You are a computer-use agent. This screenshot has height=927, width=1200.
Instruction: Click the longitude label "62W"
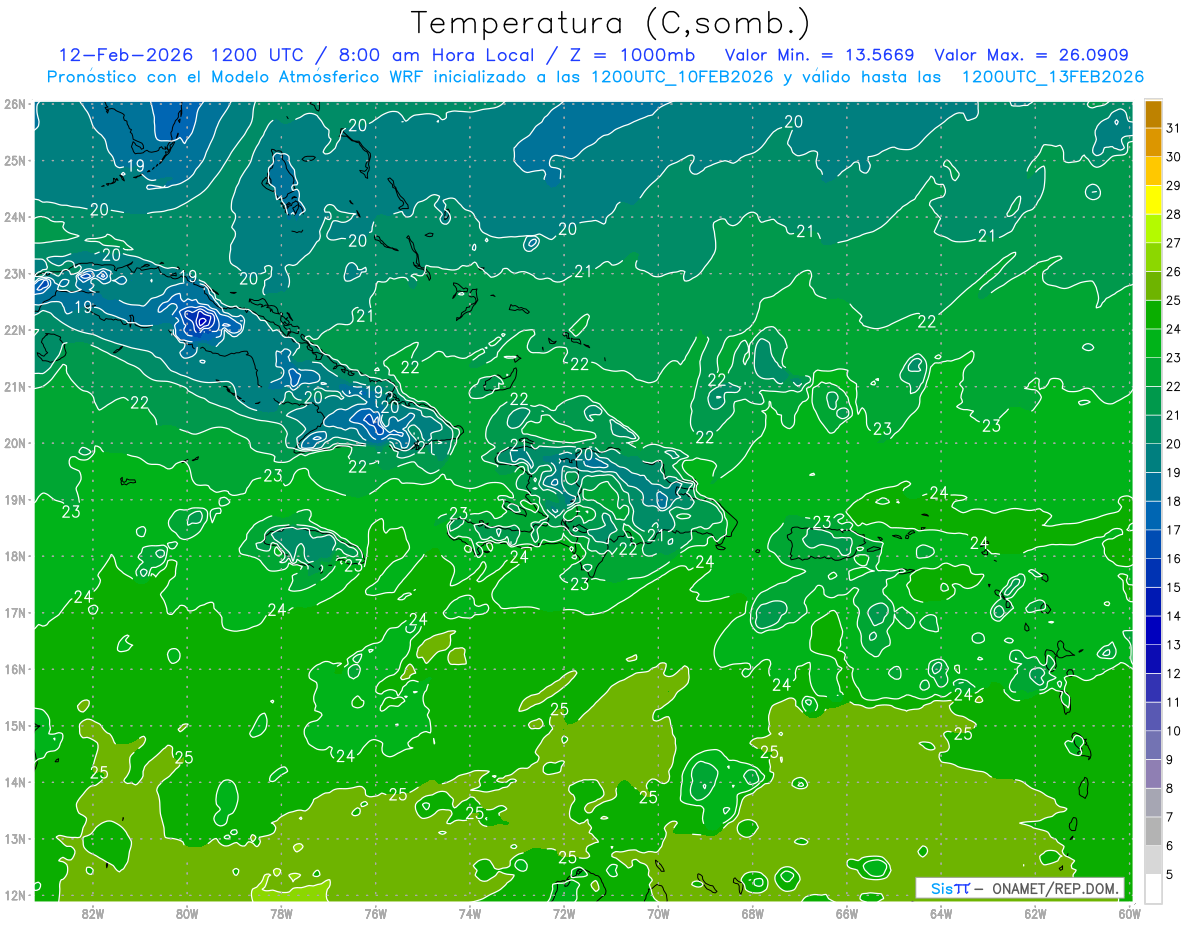pos(1035,913)
